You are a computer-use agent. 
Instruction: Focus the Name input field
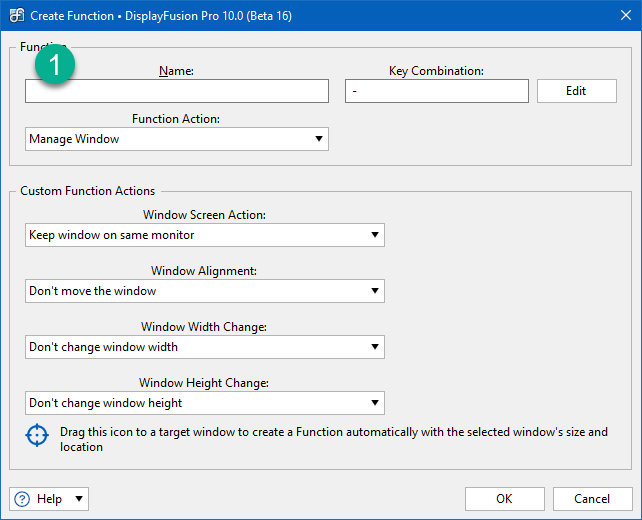click(x=177, y=91)
